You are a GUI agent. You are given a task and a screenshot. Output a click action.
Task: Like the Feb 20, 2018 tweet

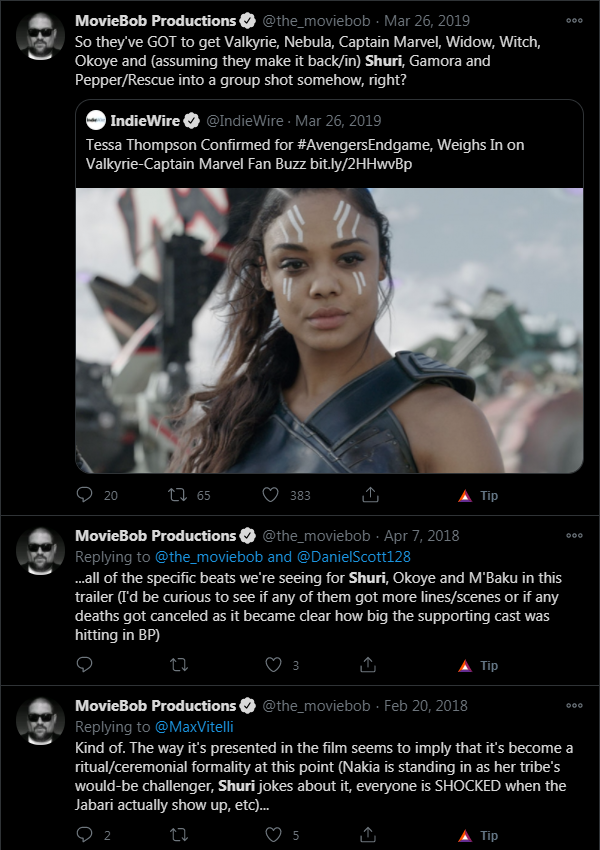pos(273,834)
